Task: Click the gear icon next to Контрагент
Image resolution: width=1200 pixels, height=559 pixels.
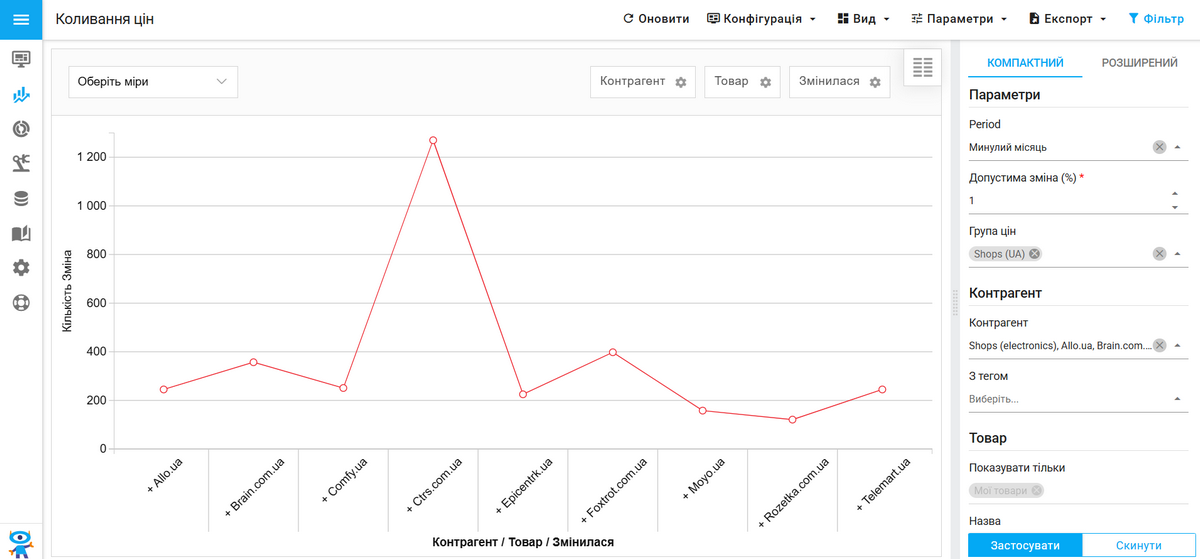Action: pyautogui.click(x=681, y=82)
